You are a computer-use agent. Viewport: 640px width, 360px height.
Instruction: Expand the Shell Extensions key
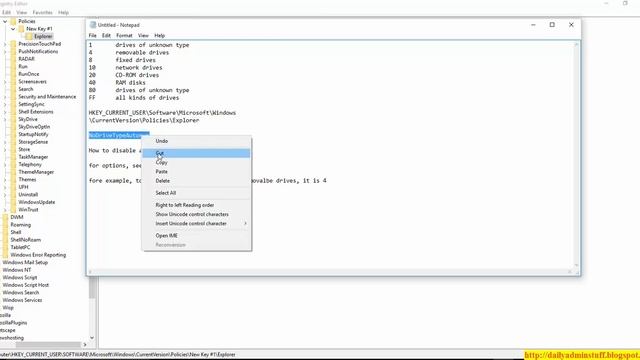[5, 112]
